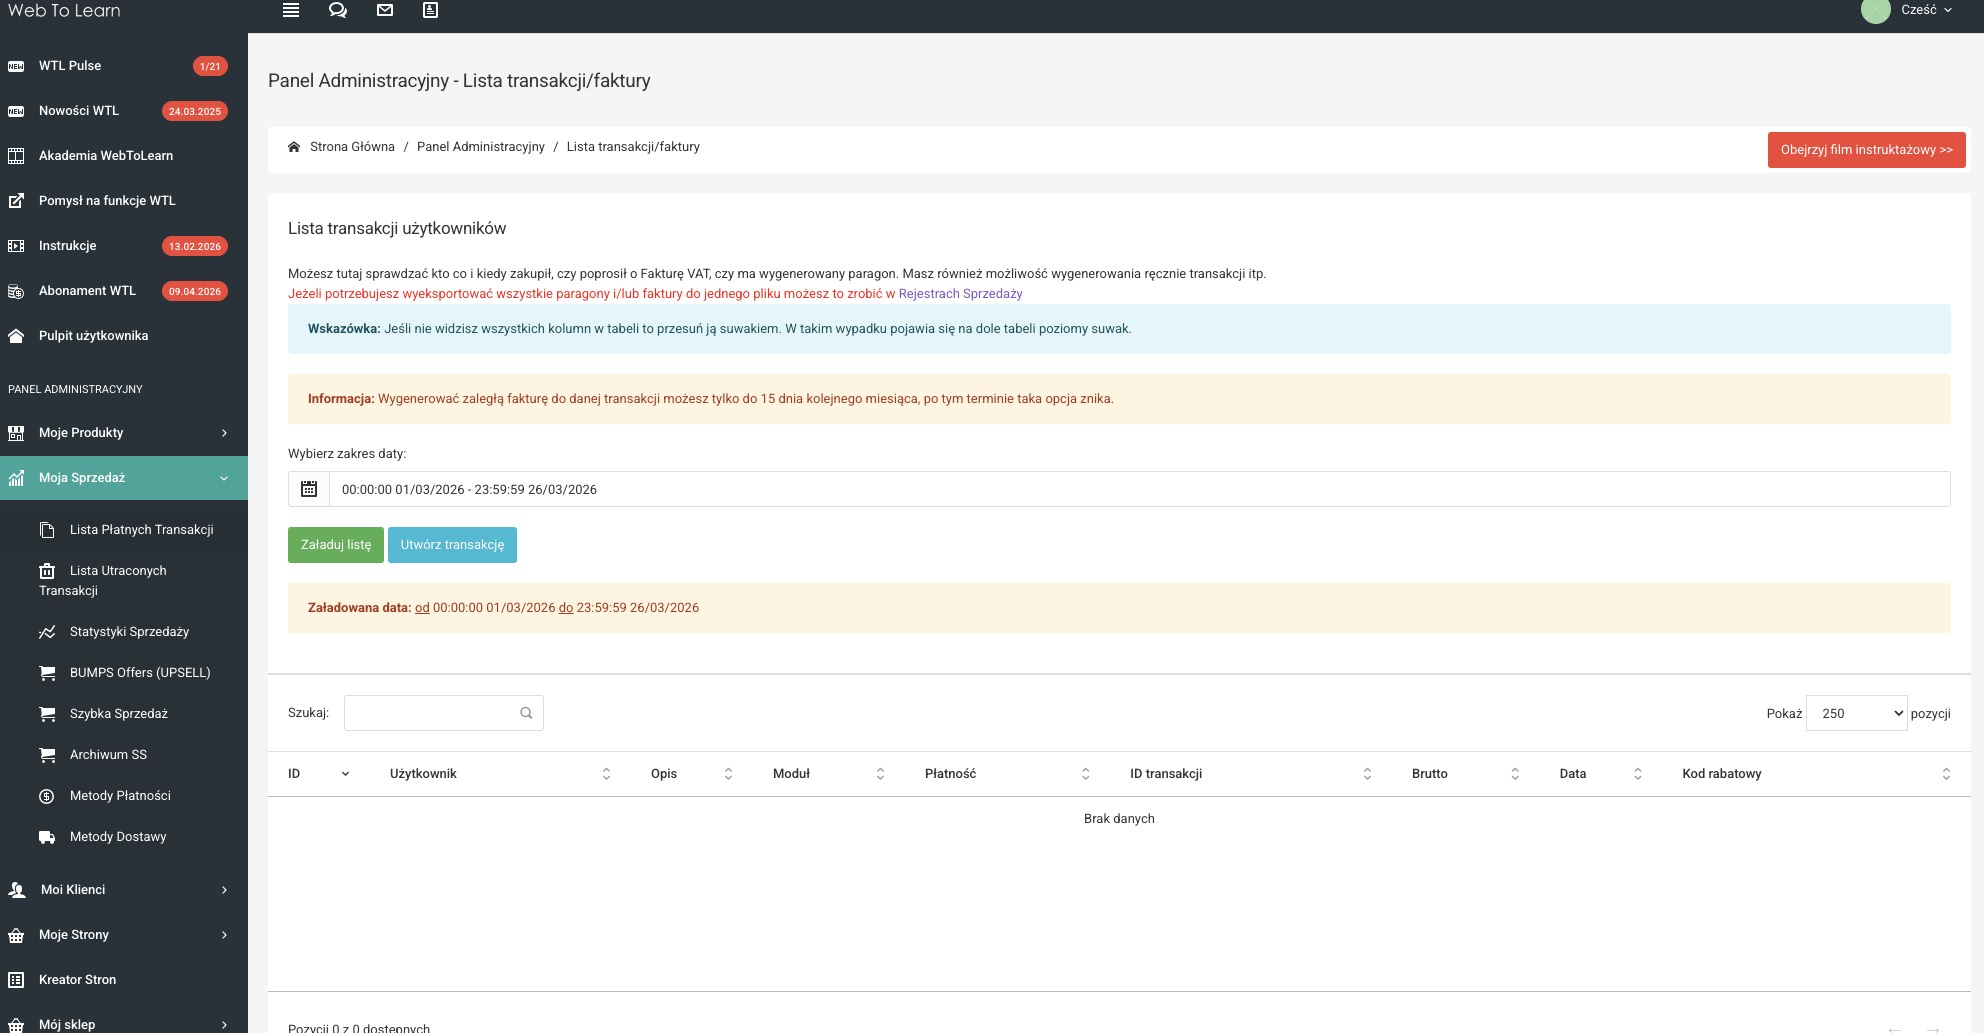Click the home icon in breadcrumb
Image resolution: width=1984 pixels, height=1033 pixels.
(x=294, y=147)
